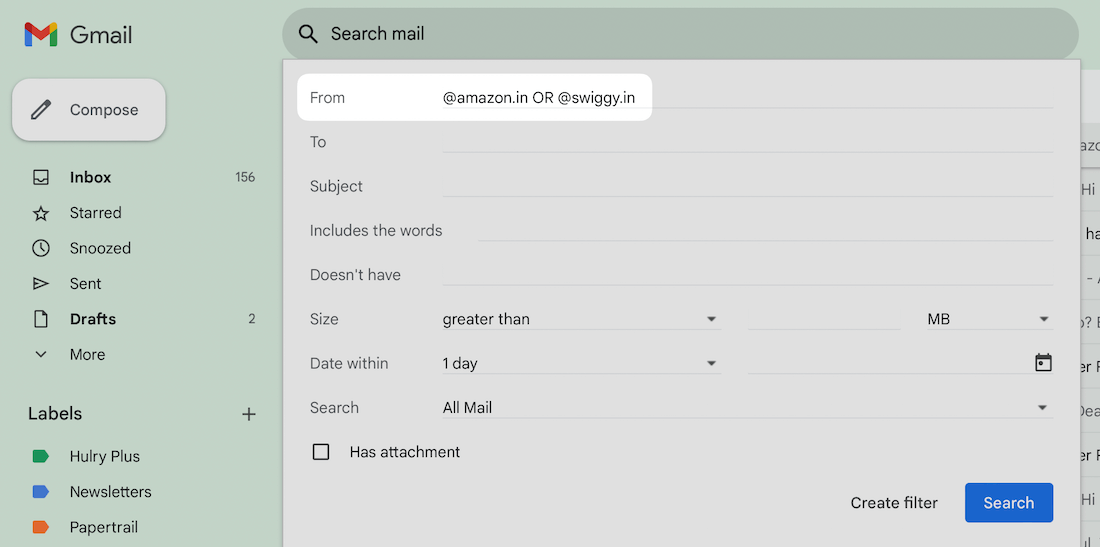Image resolution: width=1100 pixels, height=547 pixels.
Task: Open the Size 'greater than' dropdown
Action: click(580, 319)
